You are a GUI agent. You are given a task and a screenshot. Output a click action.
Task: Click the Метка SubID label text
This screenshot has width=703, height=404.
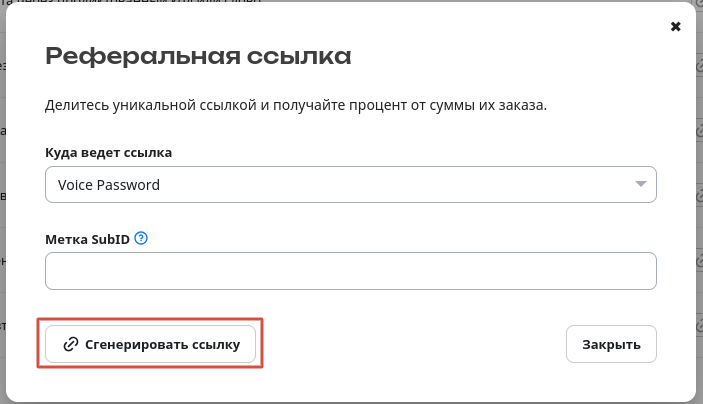click(87, 239)
